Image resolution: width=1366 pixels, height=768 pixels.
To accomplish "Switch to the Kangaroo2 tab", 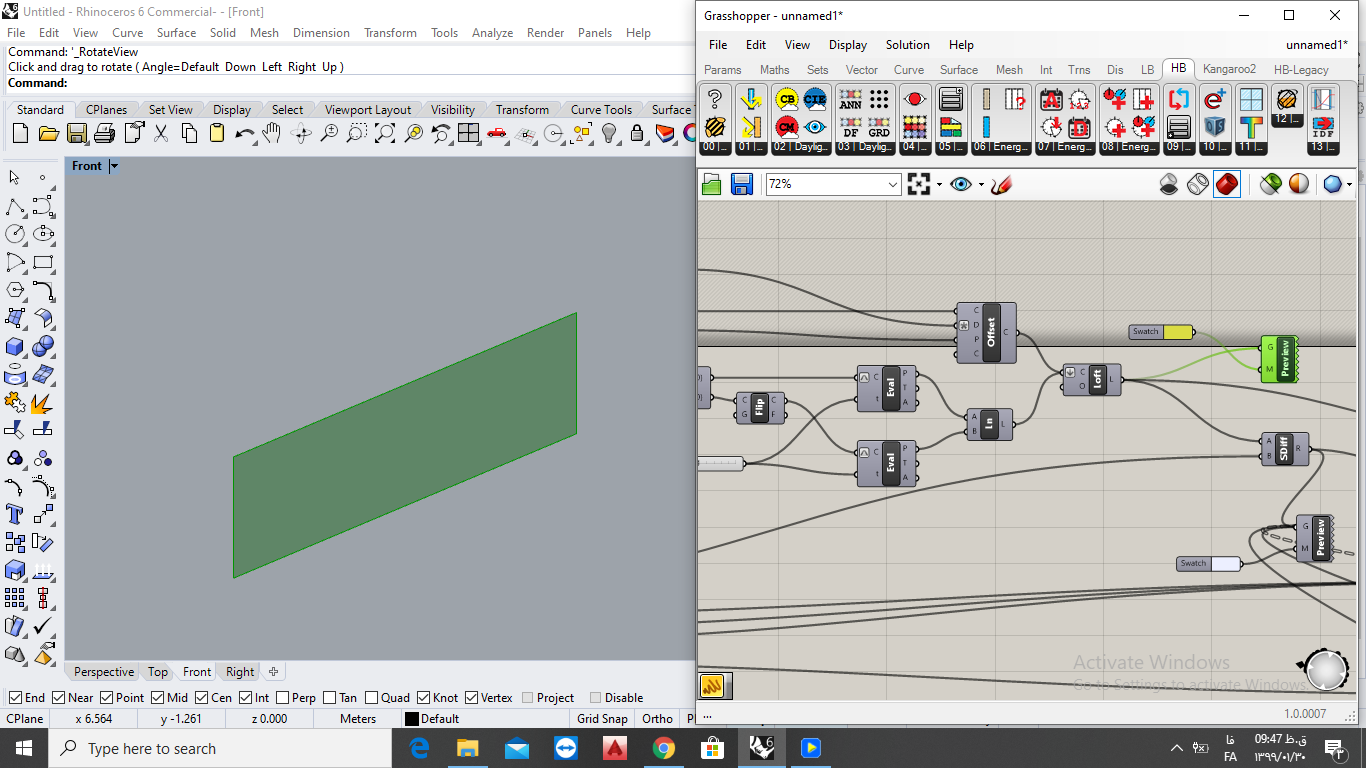I will click(1229, 69).
